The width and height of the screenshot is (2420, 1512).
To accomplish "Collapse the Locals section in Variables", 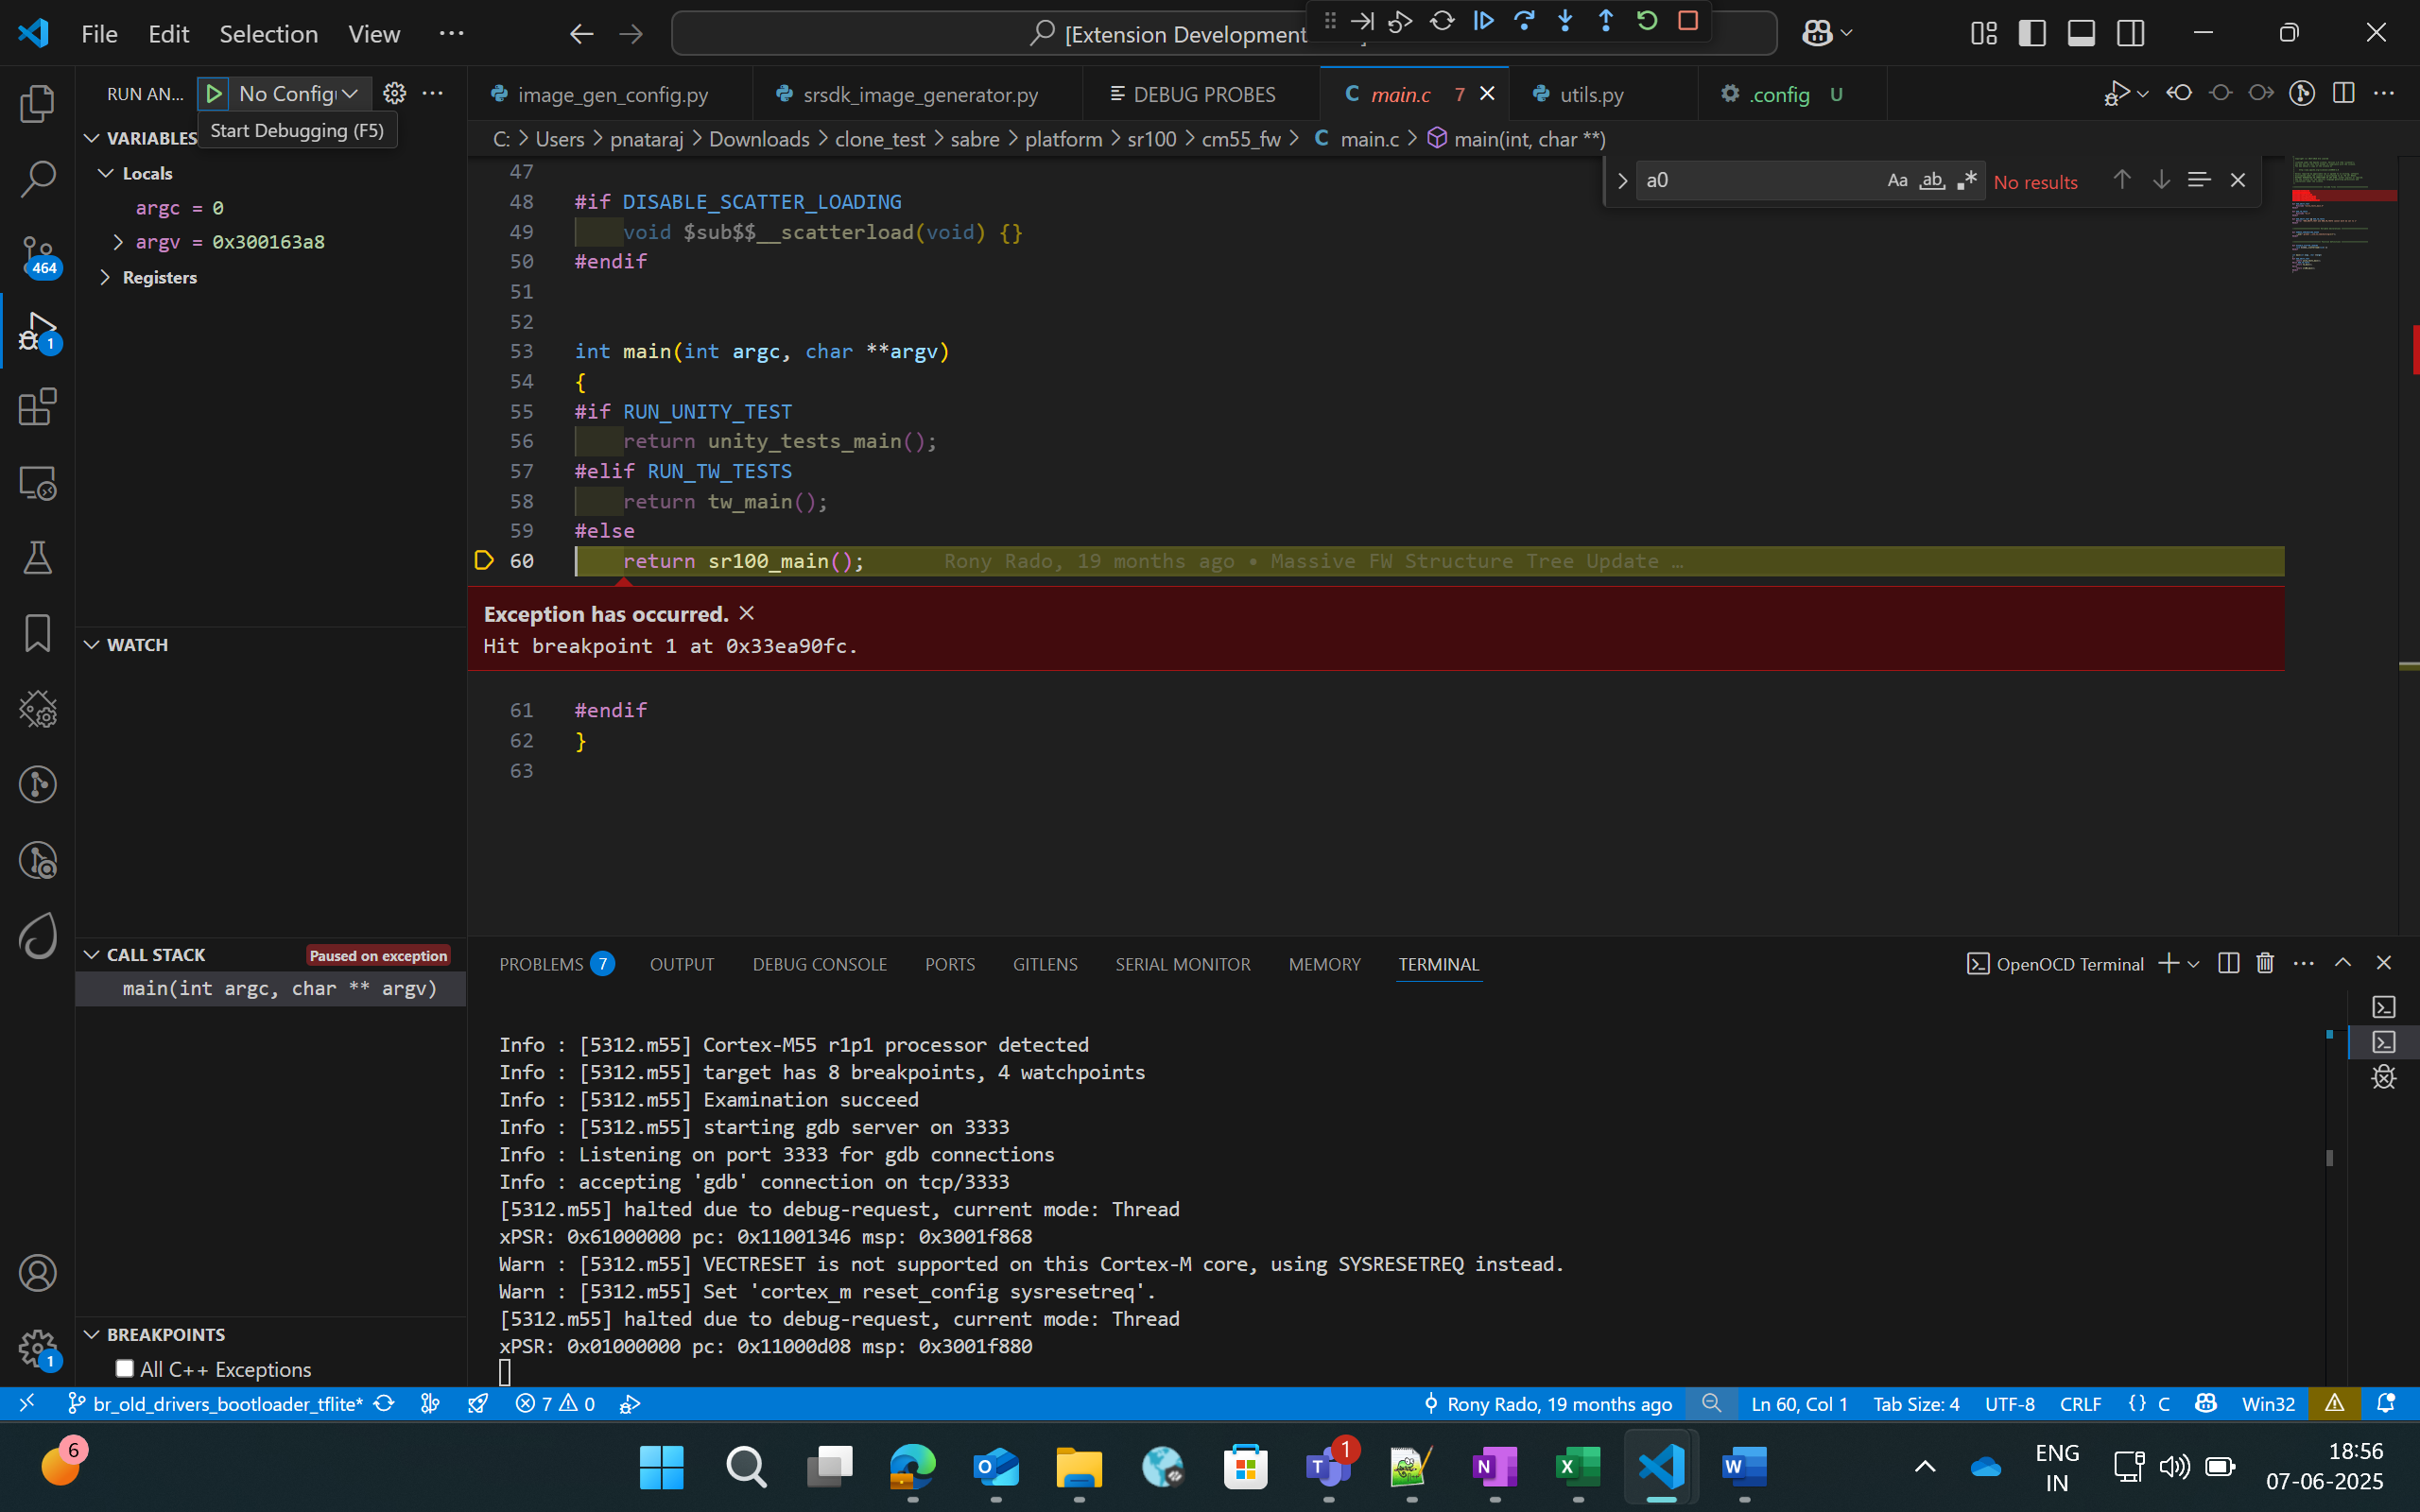I will coord(107,172).
